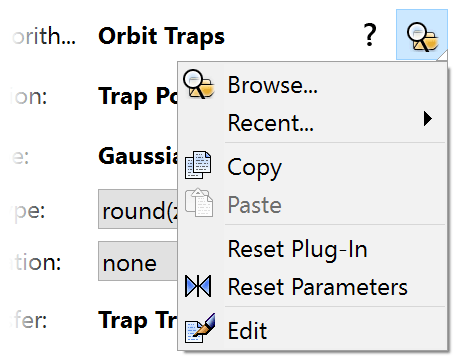
Task: Click the Trap Tr... transfer label
Action: tap(138, 320)
